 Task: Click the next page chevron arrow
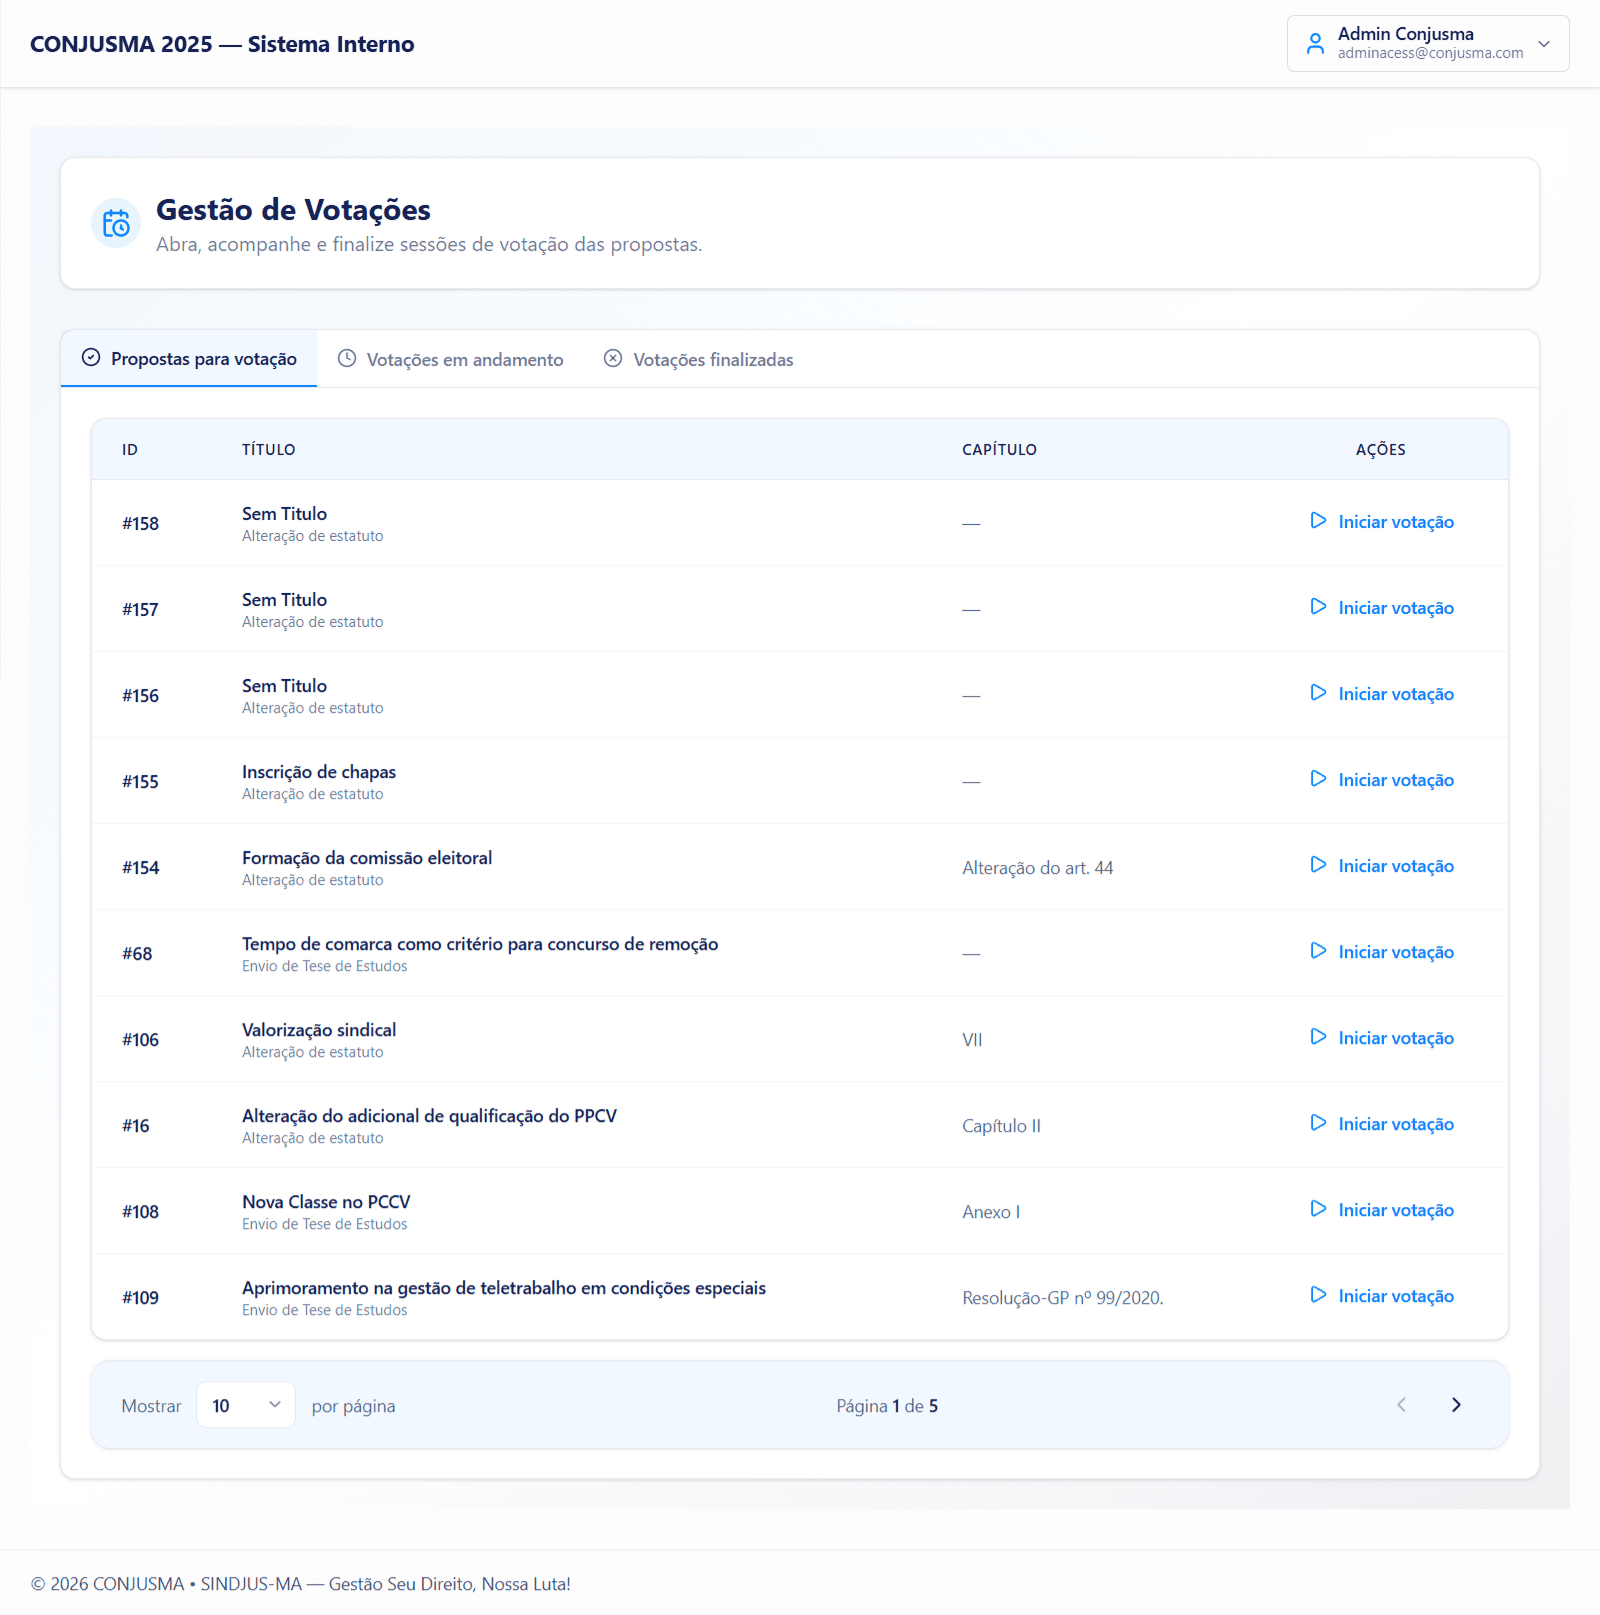pos(1456,1404)
